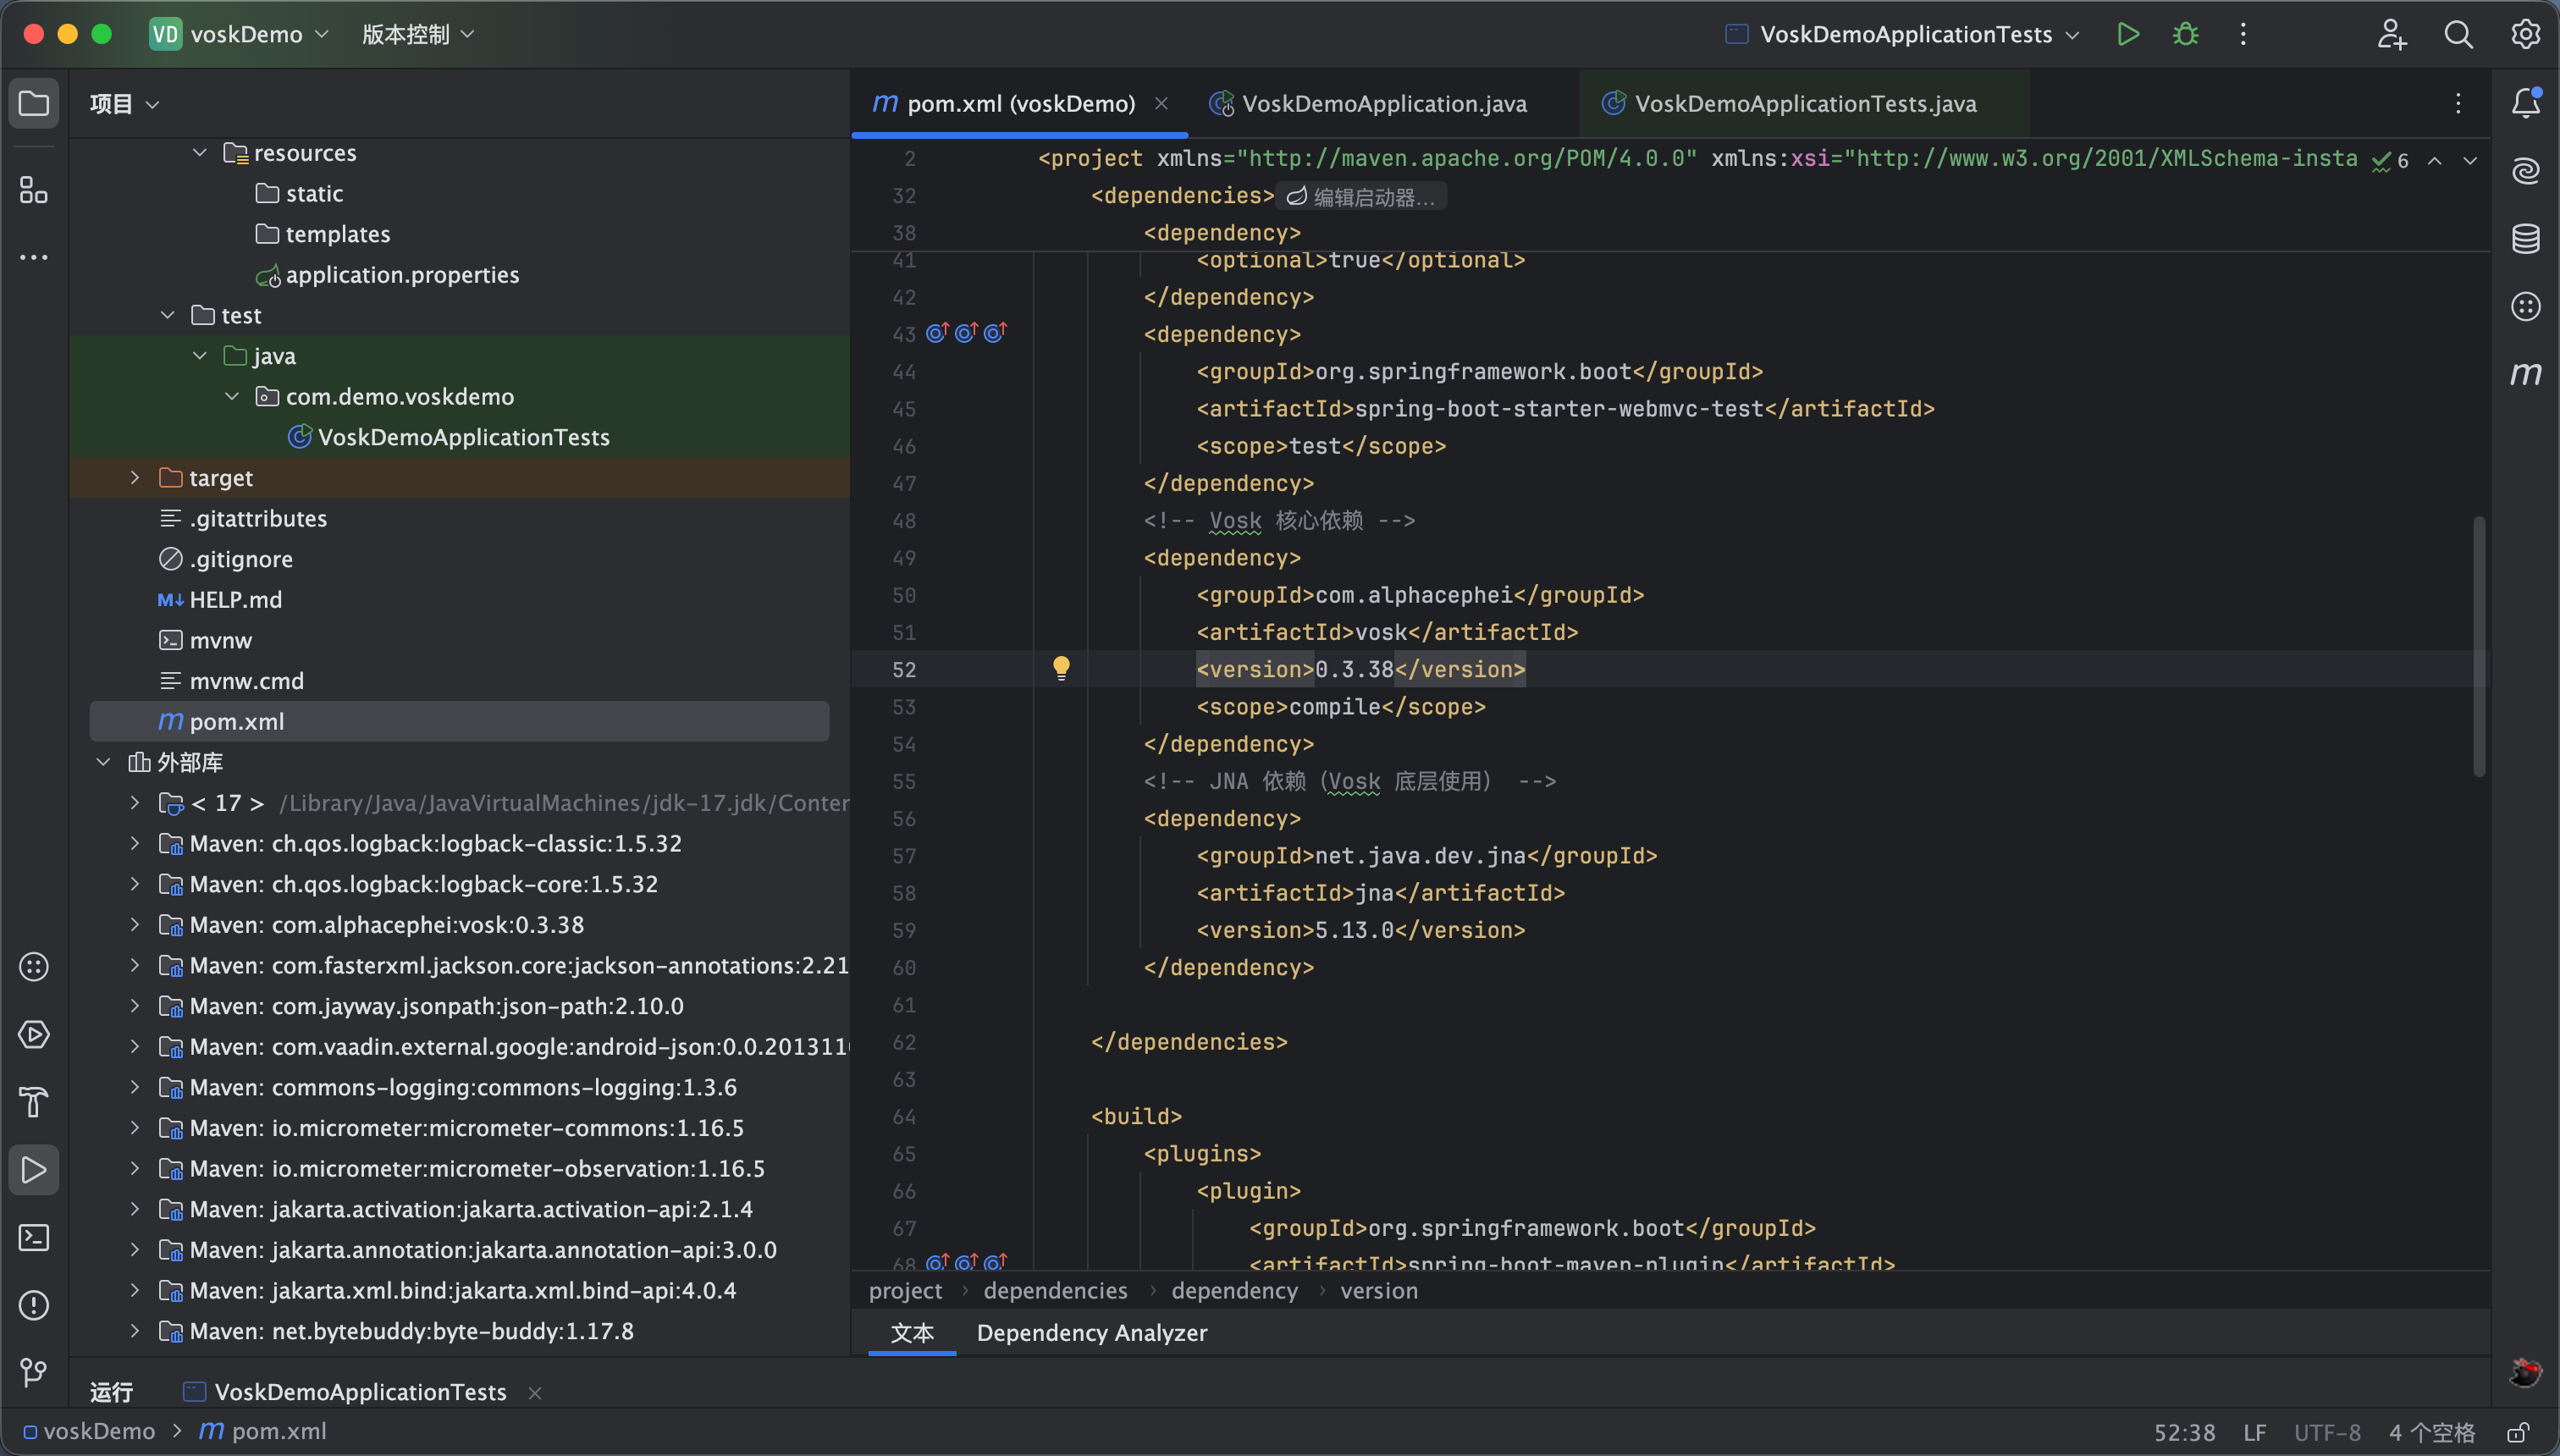Click the Debug bug icon
The width and height of the screenshot is (2560, 1456).
tap(2185, 35)
